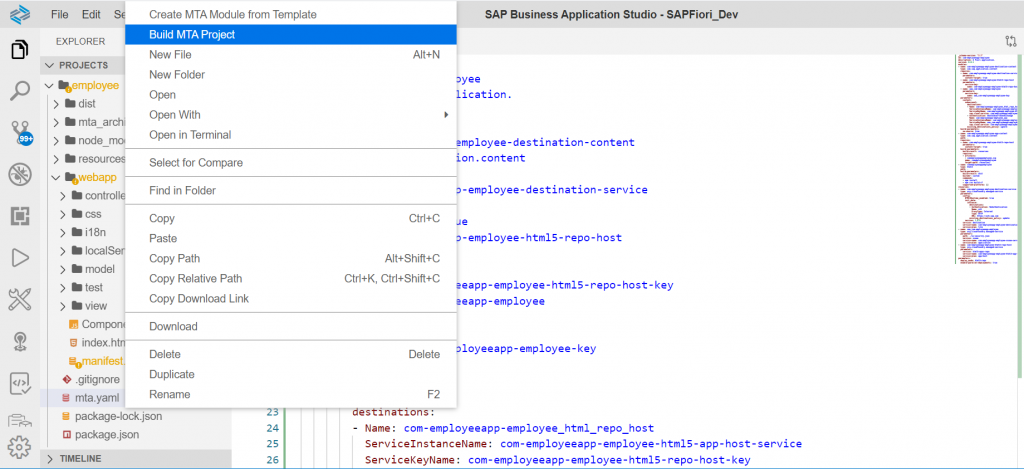Expand the css folder

tap(63, 214)
